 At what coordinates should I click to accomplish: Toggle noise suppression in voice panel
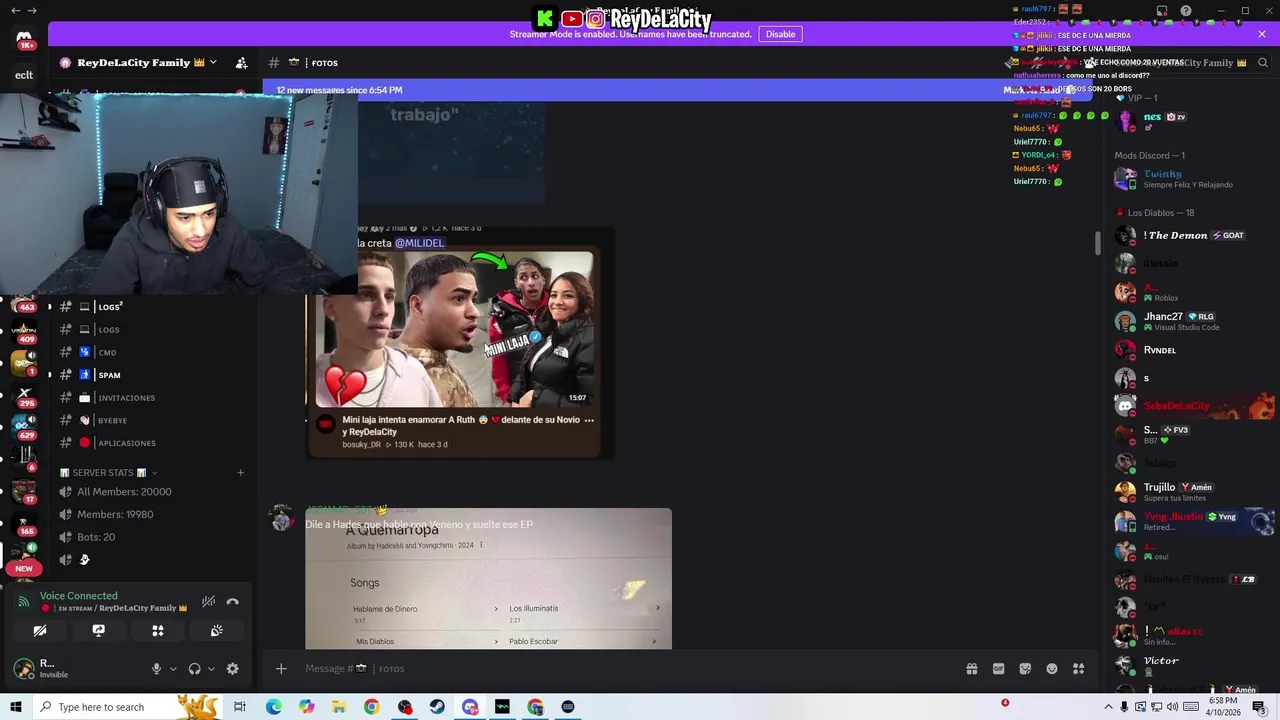pyautogui.click(x=208, y=602)
